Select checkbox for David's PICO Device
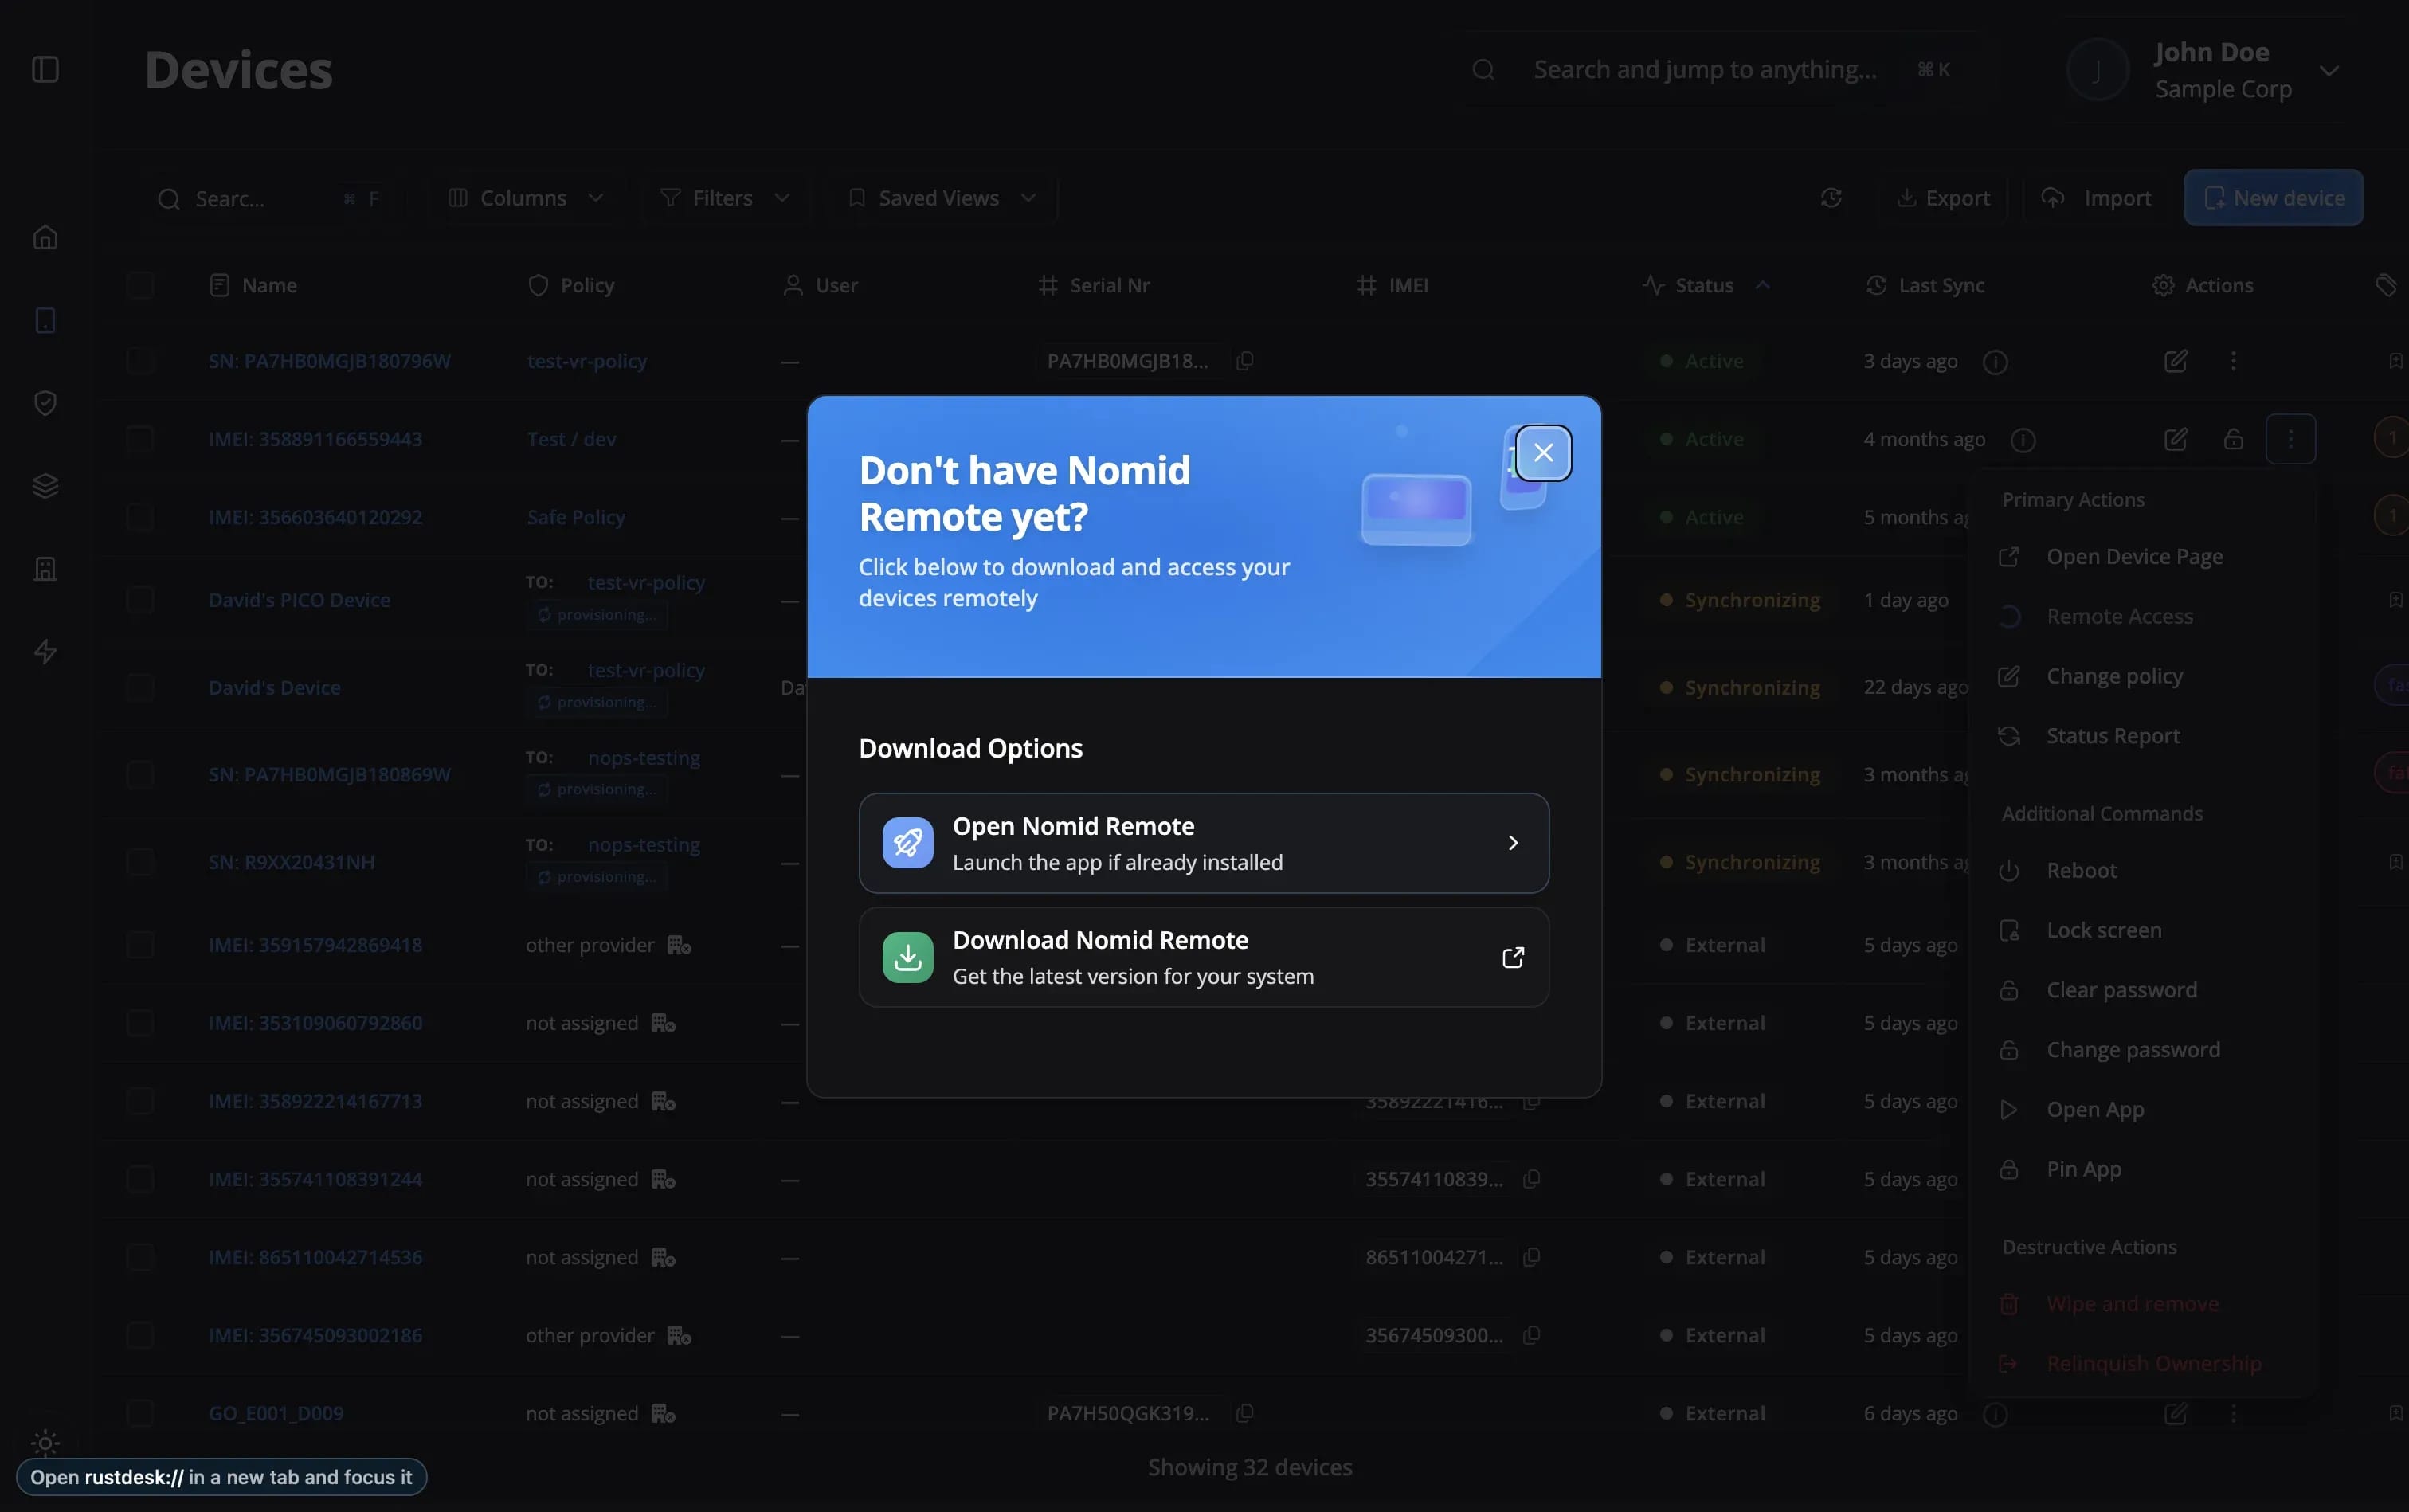This screenshot has height=1512, width=2409. coord(140,600)
